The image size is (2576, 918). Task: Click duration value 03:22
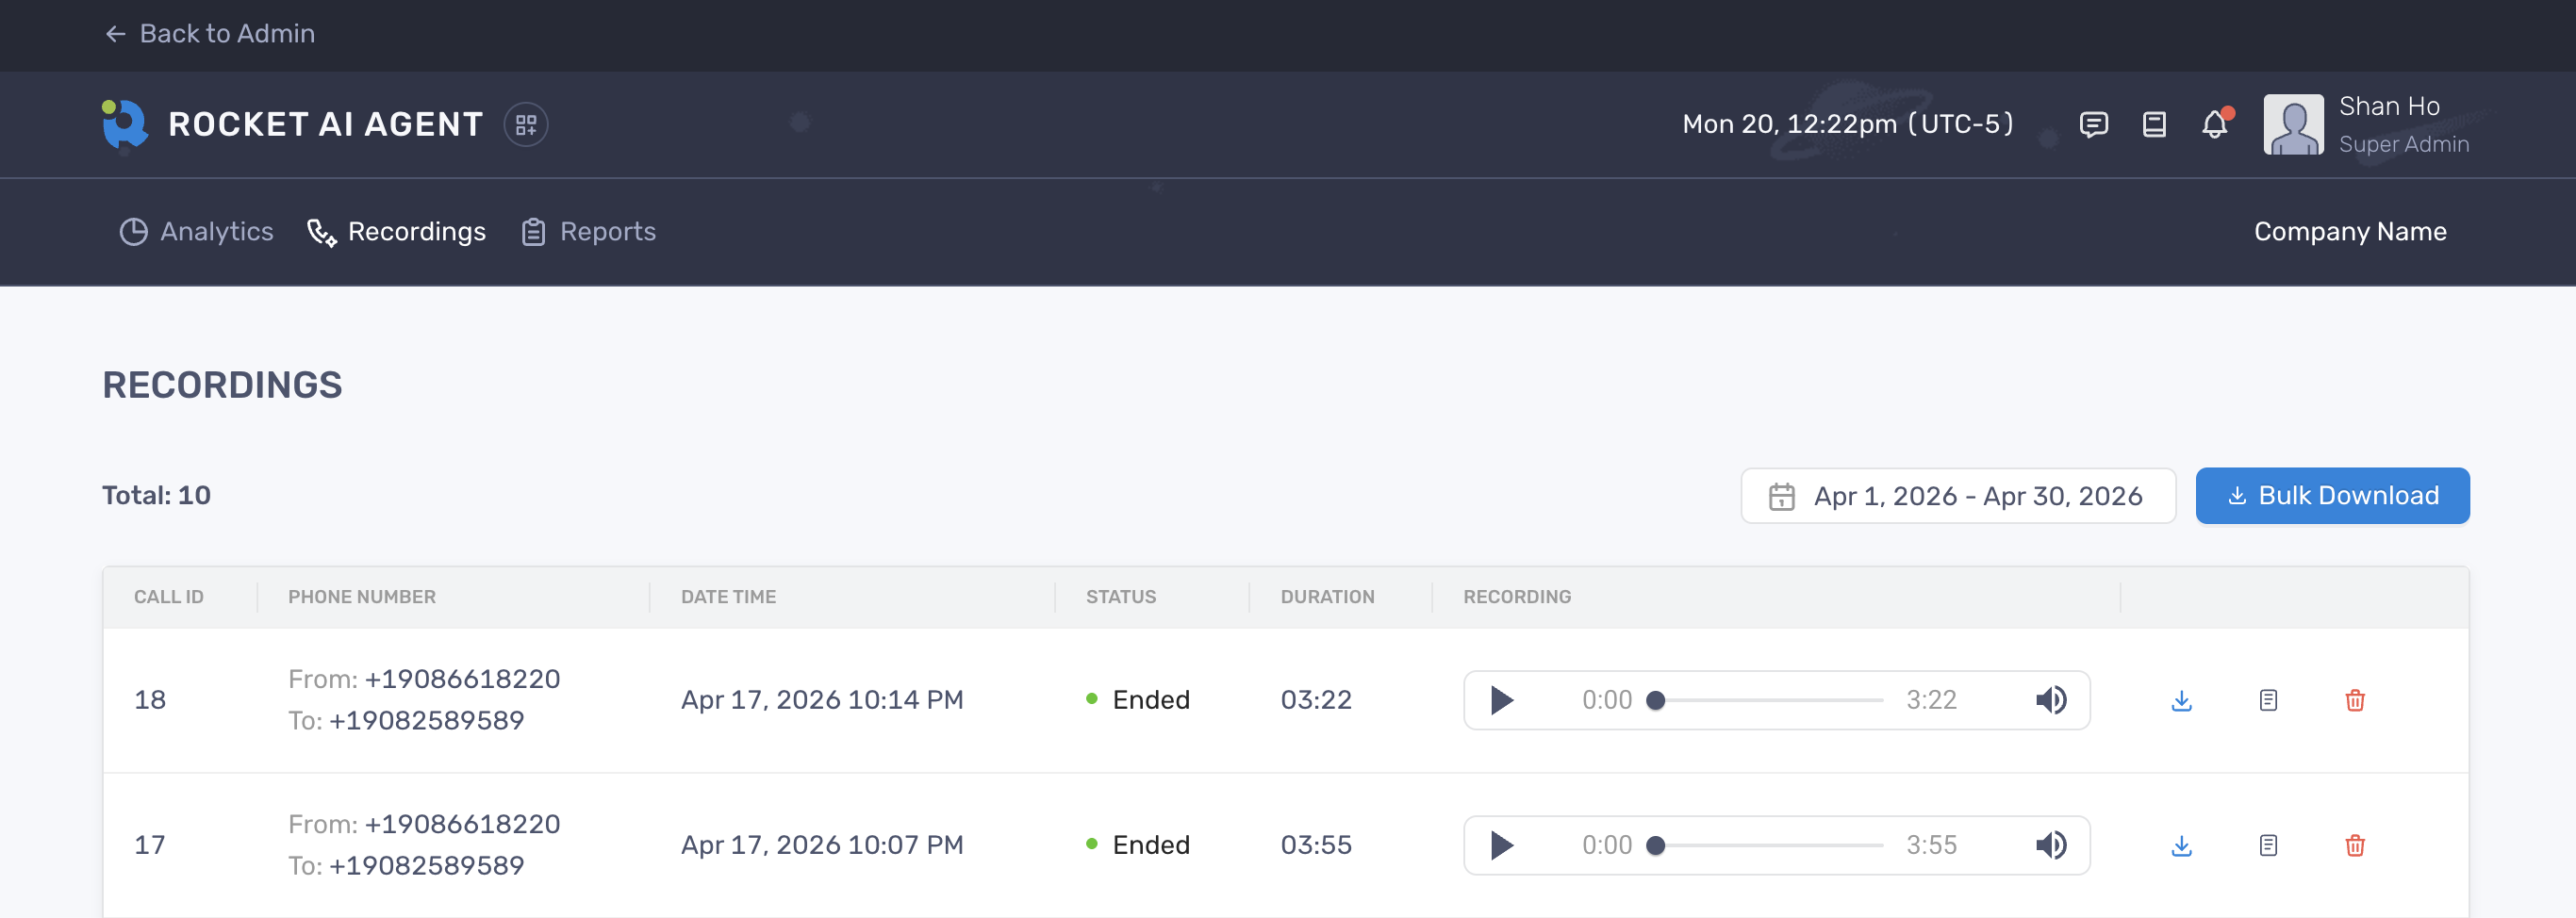pyautogui.click(x=1316, y=700)
